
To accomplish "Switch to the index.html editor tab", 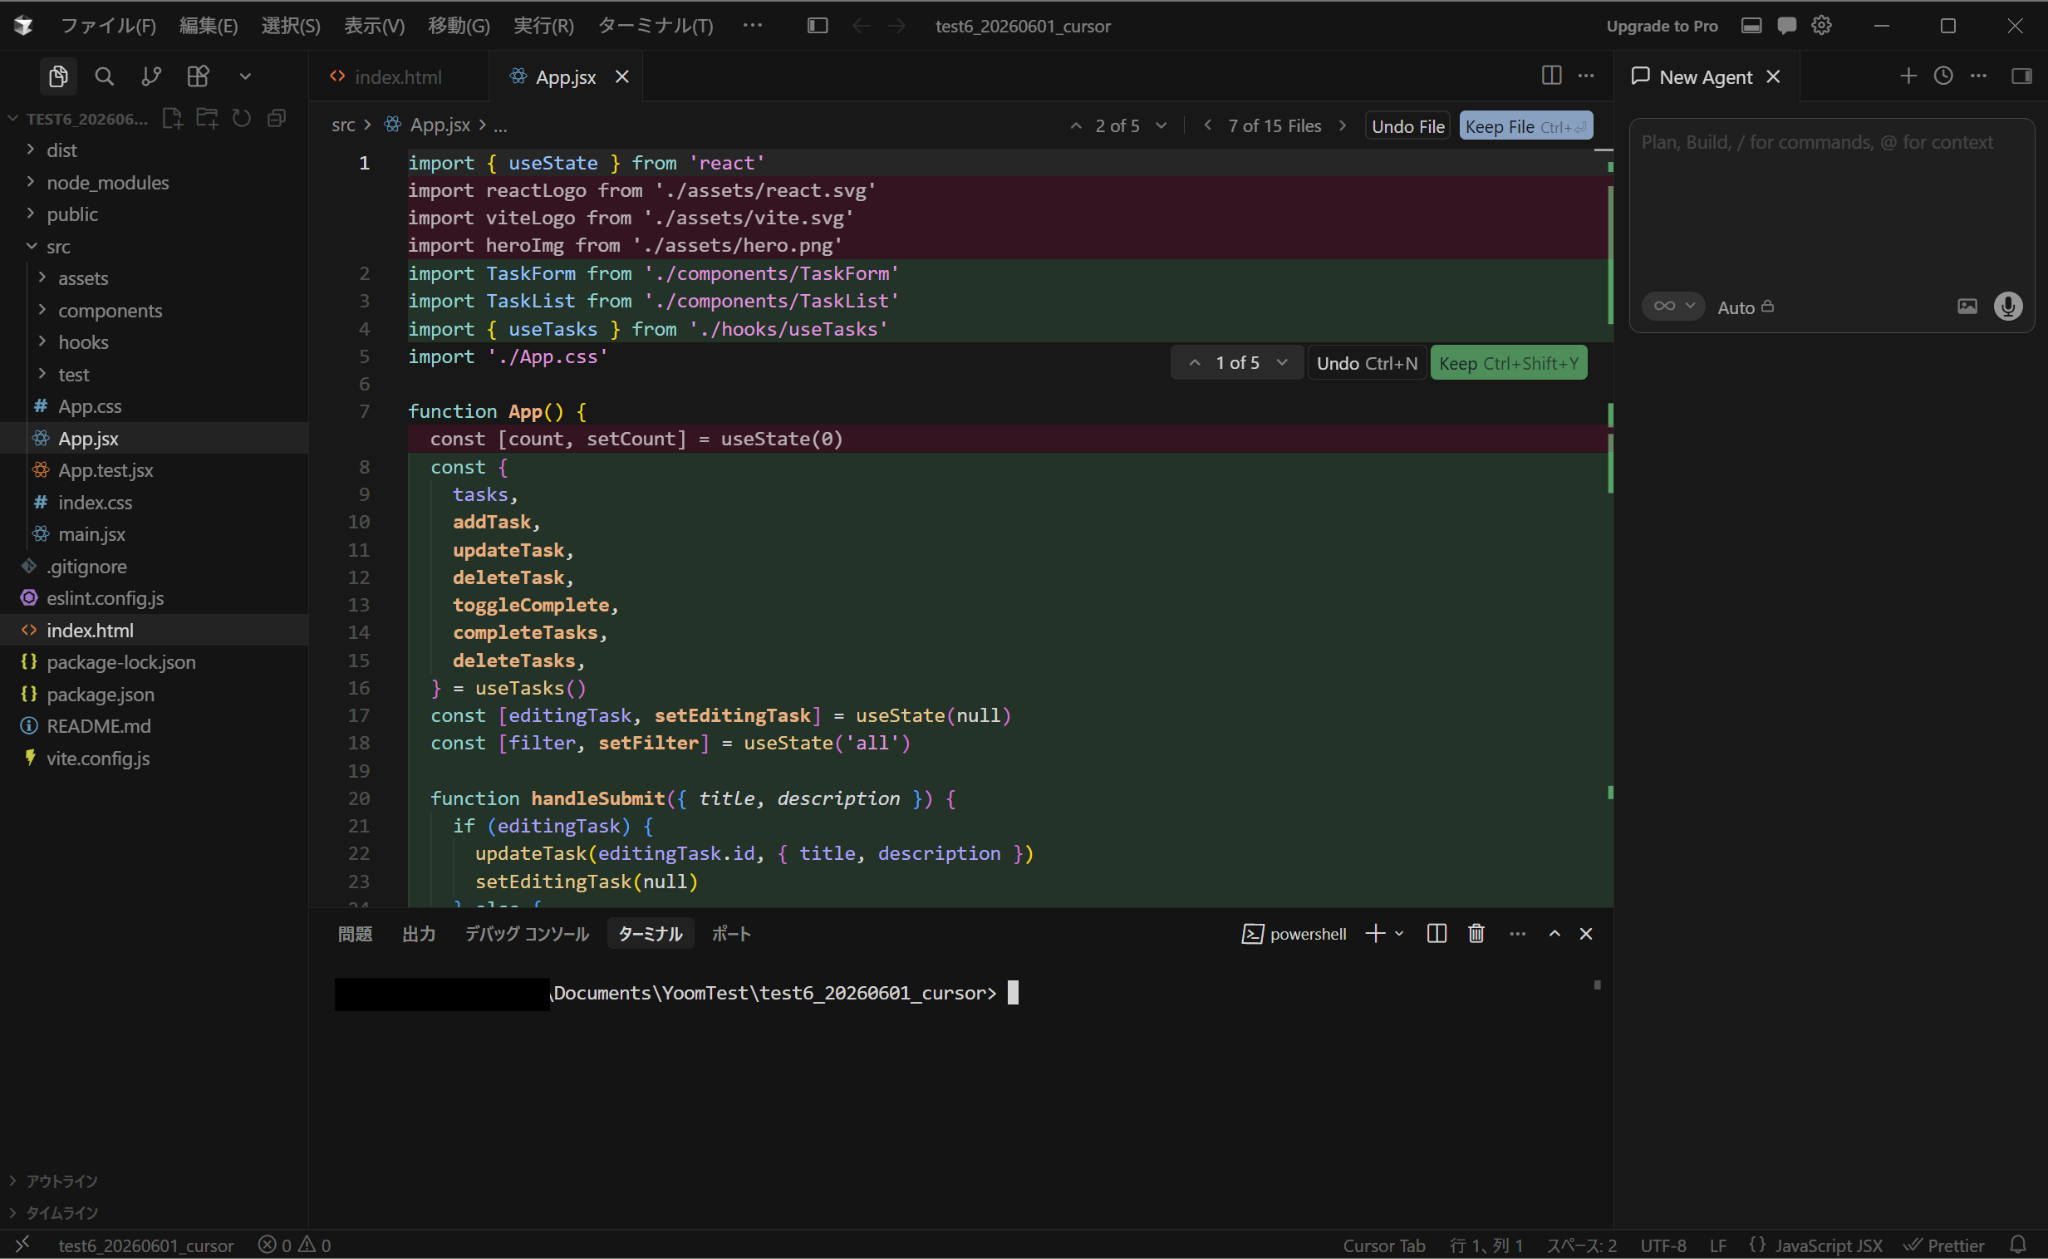I will point(398,77).
